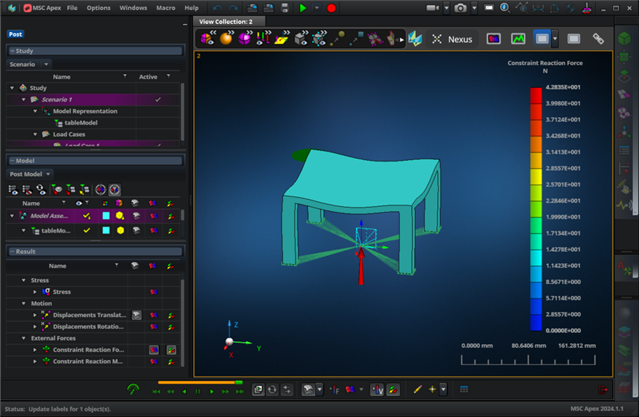The height and width of the screenshot is (417, 639).
Task: Click the hide-all crossed eye list icon
Action: [27, 190]
